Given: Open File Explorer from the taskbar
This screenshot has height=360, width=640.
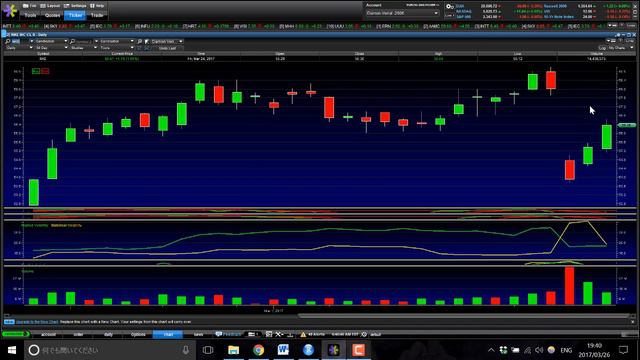Looking at the screenshot, I should 233,350.
